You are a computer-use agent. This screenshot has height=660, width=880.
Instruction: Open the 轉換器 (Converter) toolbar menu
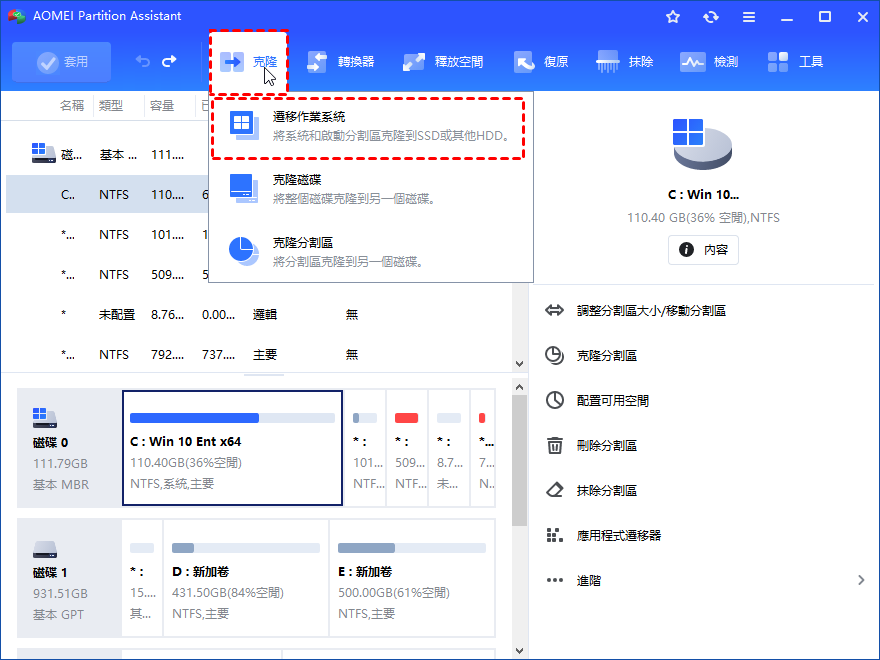pyautogui.click(x=341, y=62)
